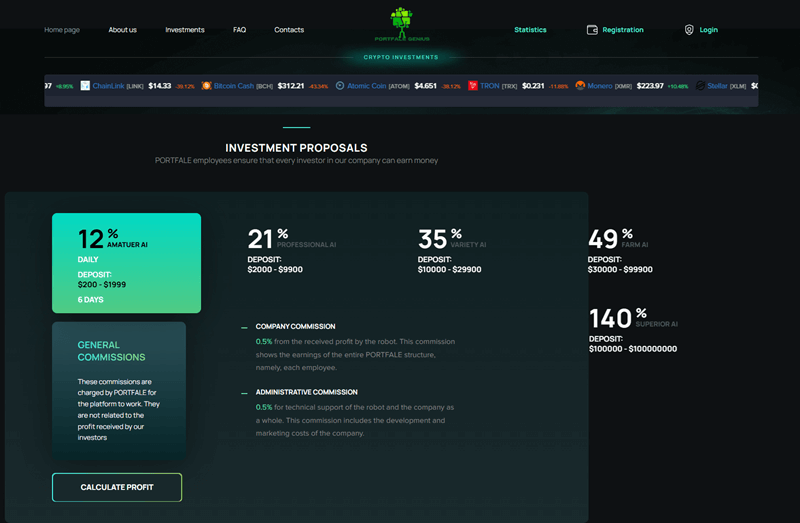Click the Bitcoin Cash name in ticker
The image size is (800, 523).
pyautogui.click(x=234, y=86)
